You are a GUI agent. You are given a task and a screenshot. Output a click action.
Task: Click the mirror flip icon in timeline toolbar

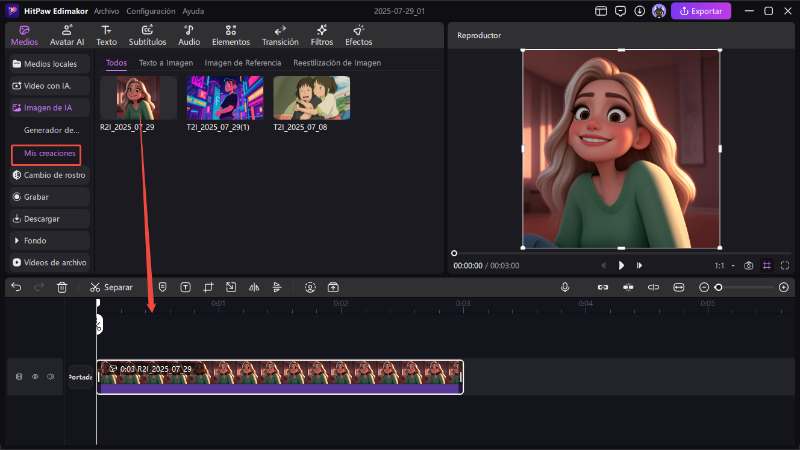pyautogui.click(x=254, y=287)
